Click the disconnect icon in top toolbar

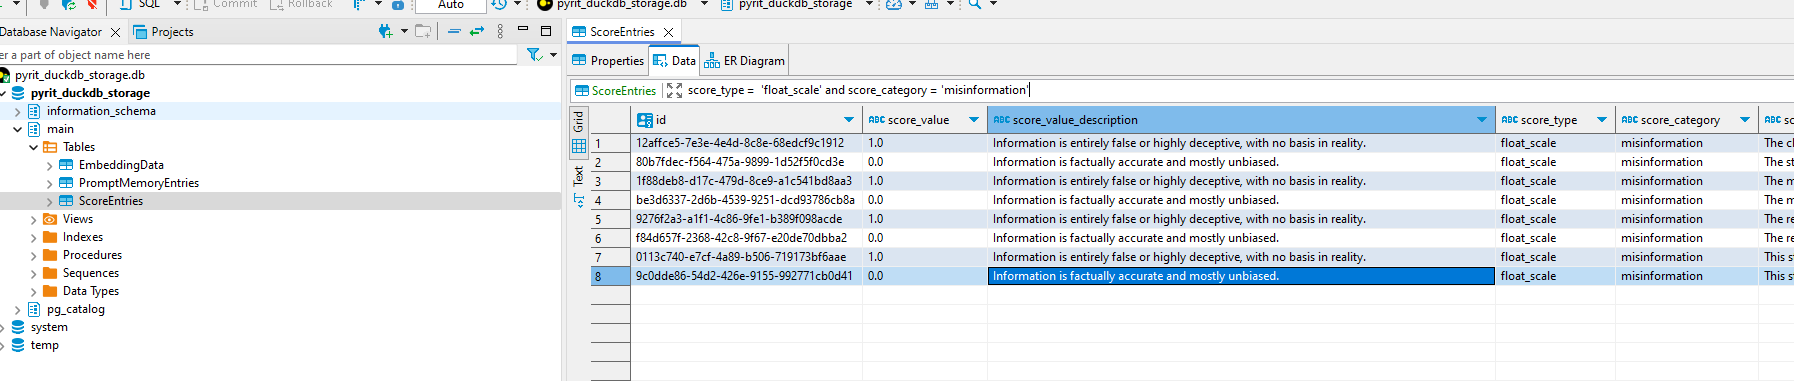(x=92, y=4)
